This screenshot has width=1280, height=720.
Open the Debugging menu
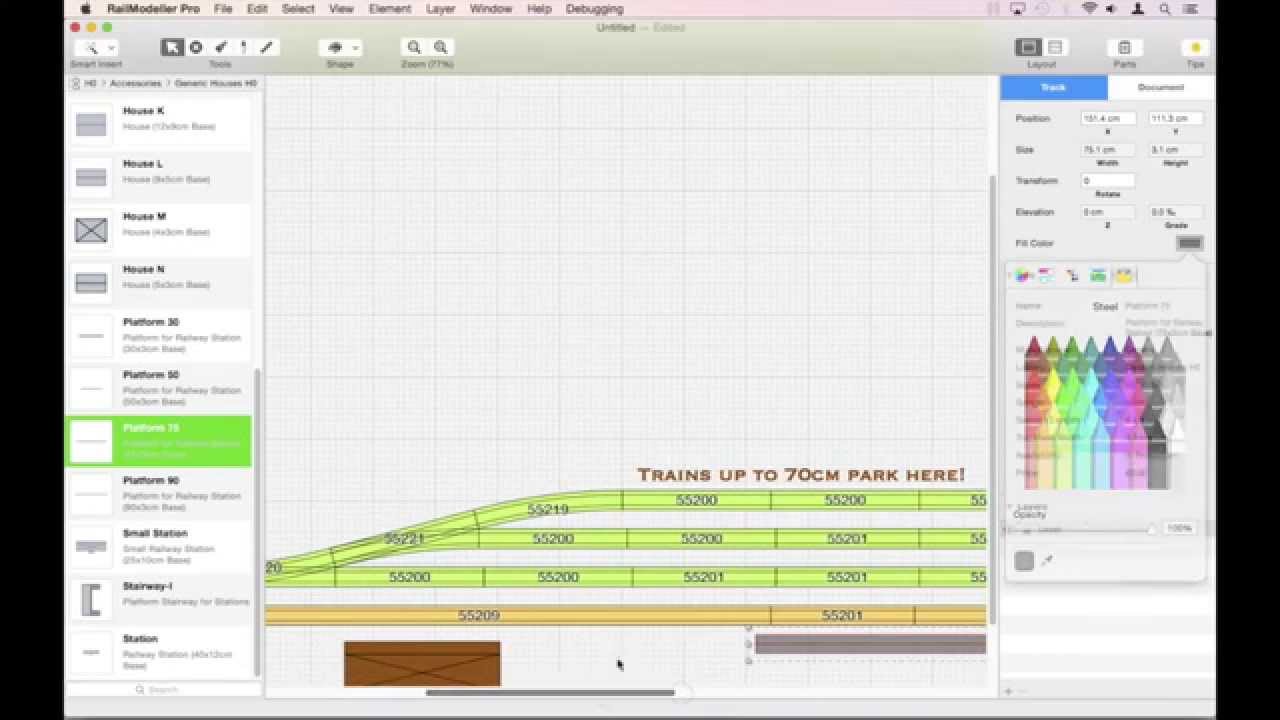594,9
